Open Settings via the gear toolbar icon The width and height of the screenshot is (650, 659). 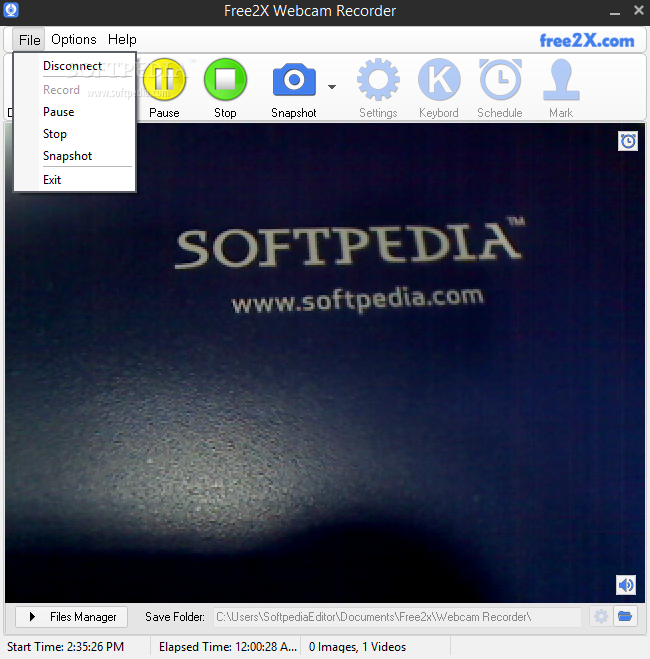point(378,79)
